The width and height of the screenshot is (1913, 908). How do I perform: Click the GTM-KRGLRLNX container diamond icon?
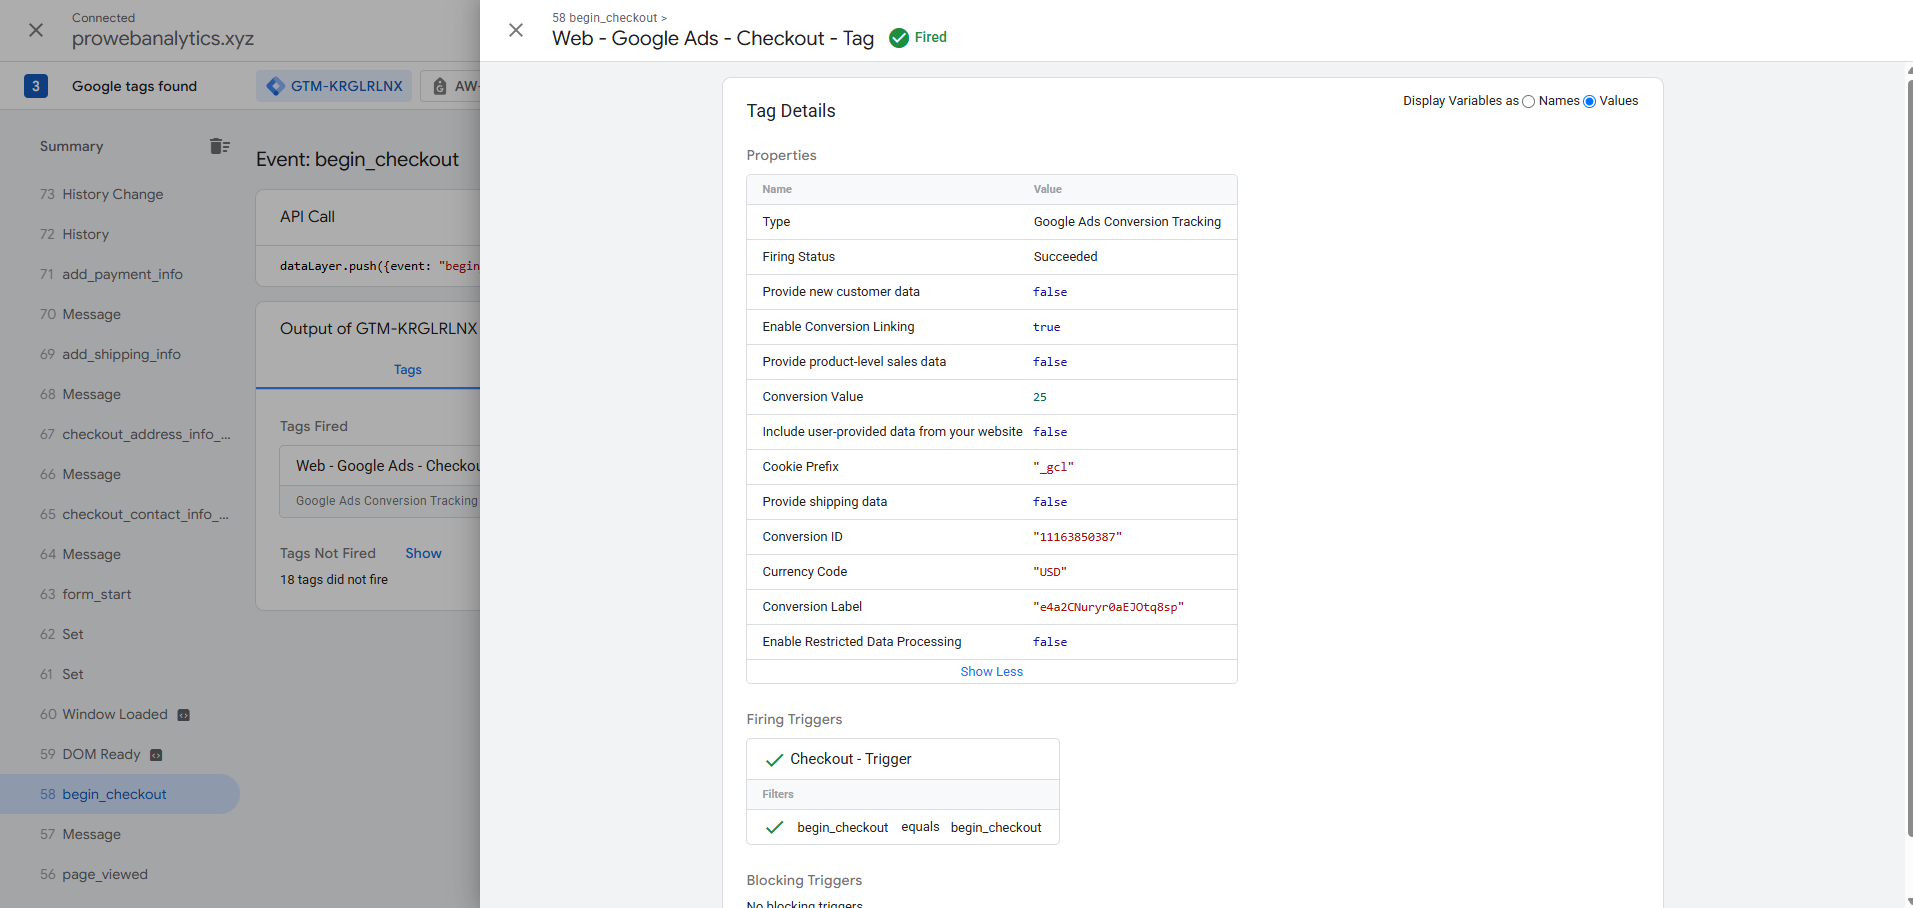click(276, 86)
